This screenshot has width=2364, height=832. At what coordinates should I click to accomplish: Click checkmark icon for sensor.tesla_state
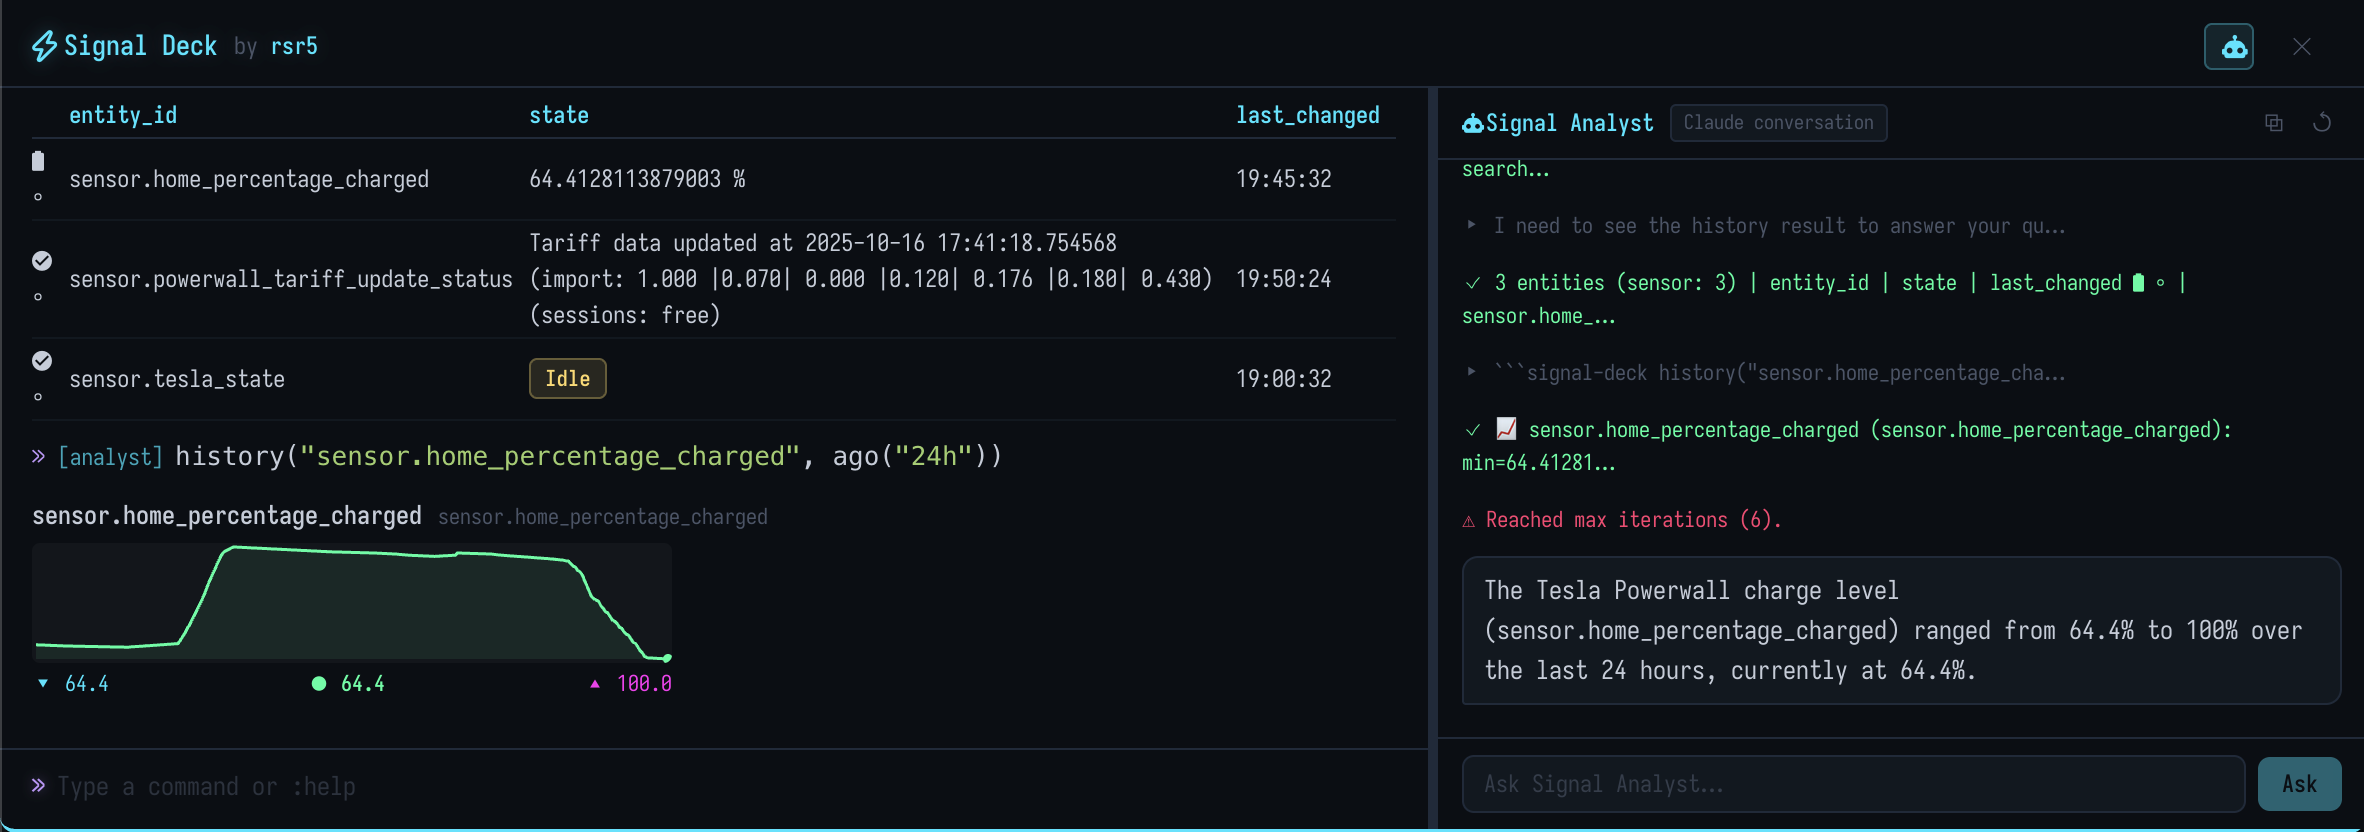[x=42, y=361]
